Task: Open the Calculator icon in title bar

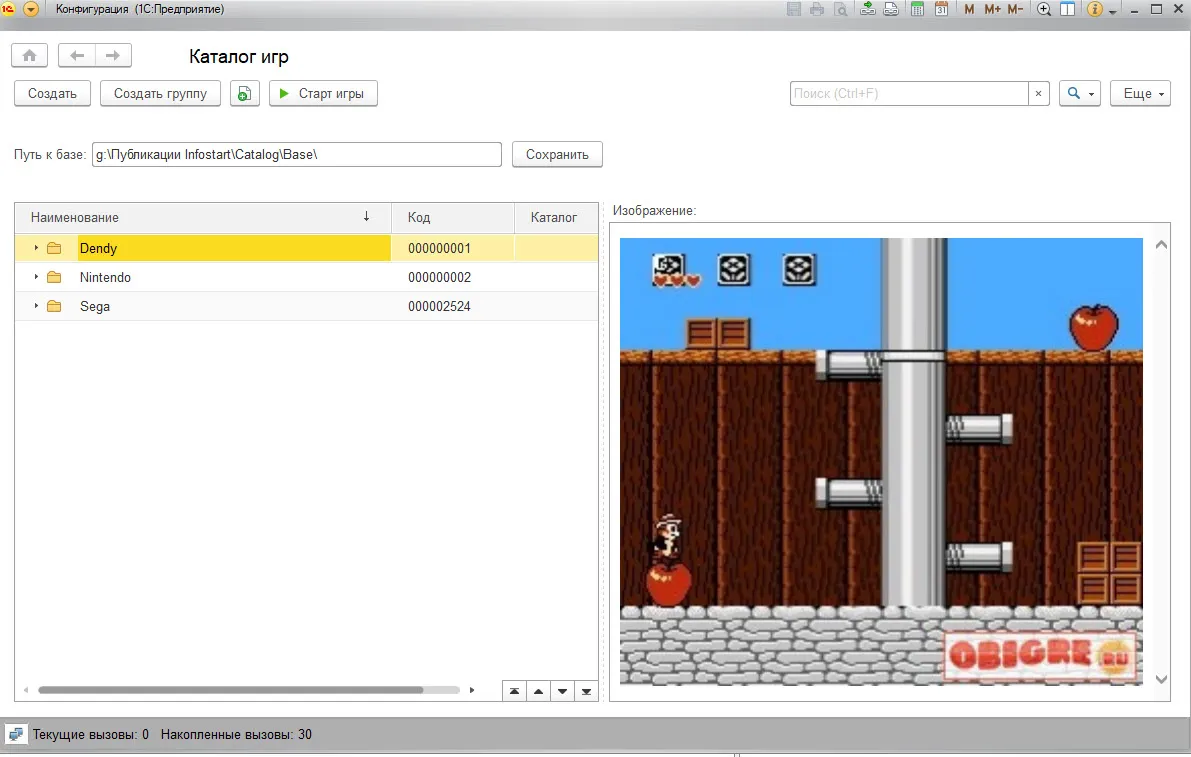Action: 918,9
